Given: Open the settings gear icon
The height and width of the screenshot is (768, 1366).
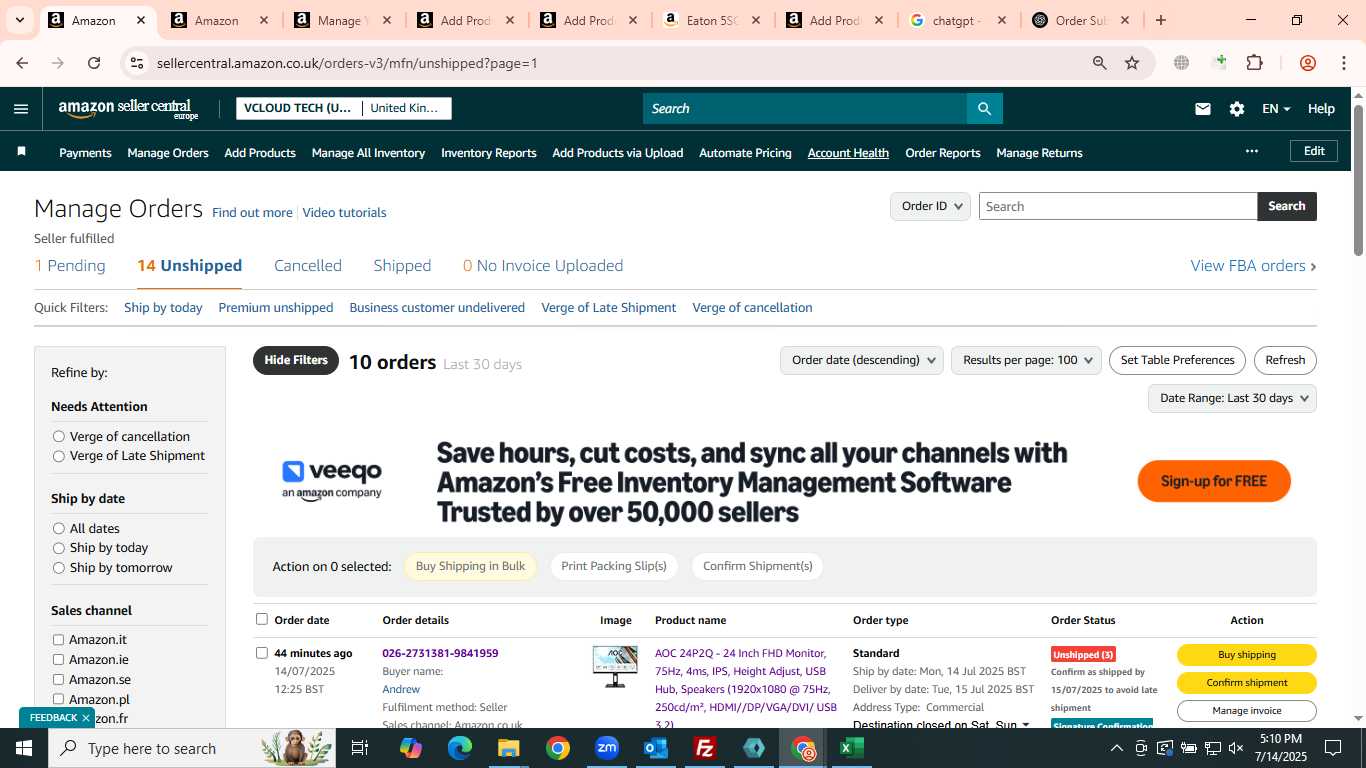Looking at the screenshot, I should 1237,109.
